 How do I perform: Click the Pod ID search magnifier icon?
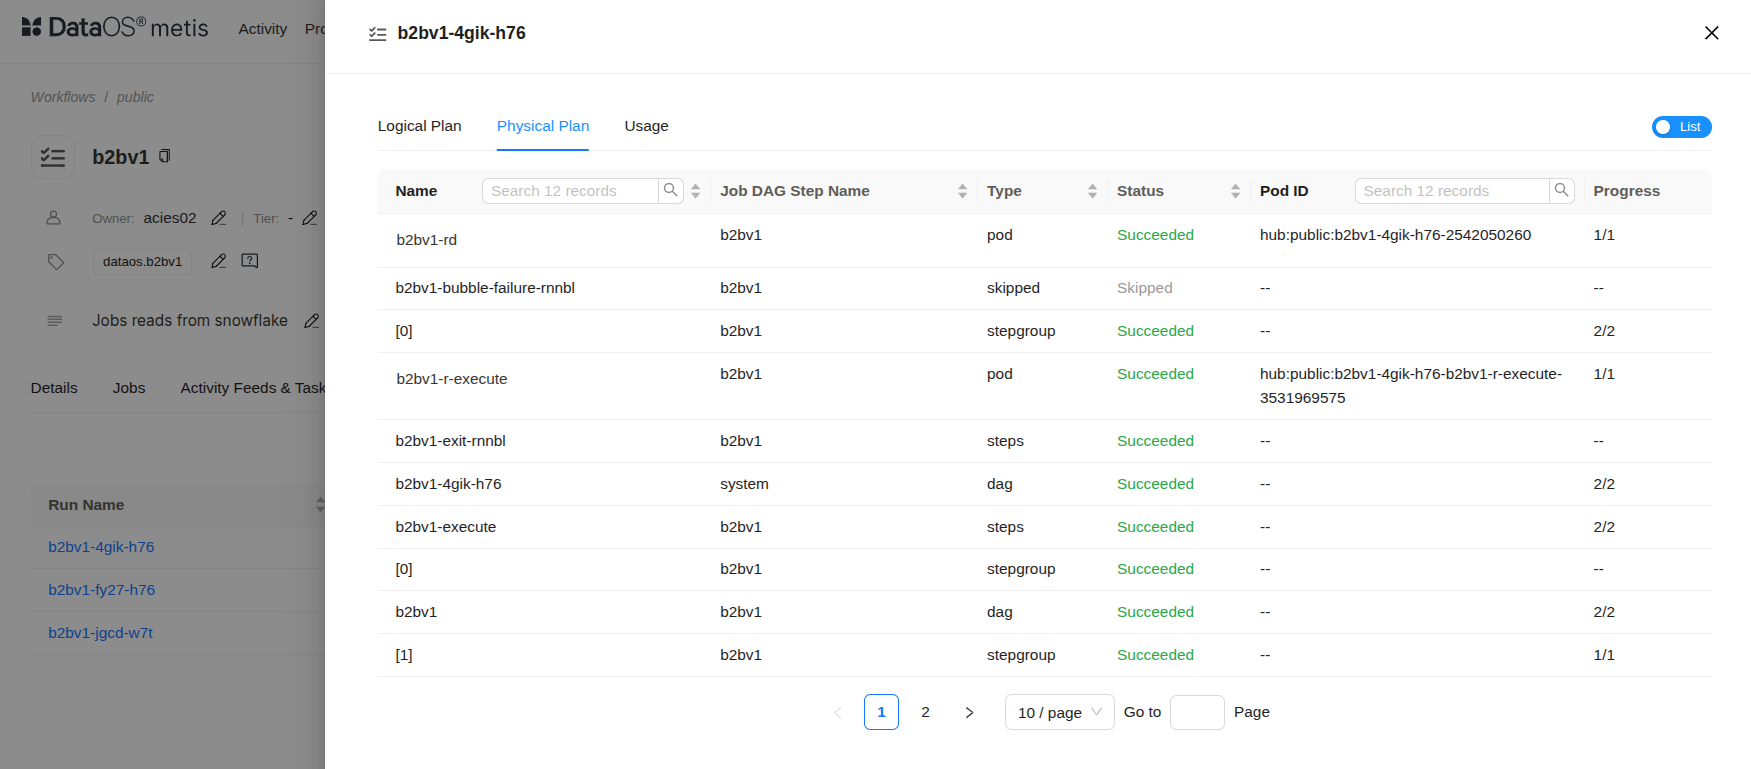[x=1561, y=190]
